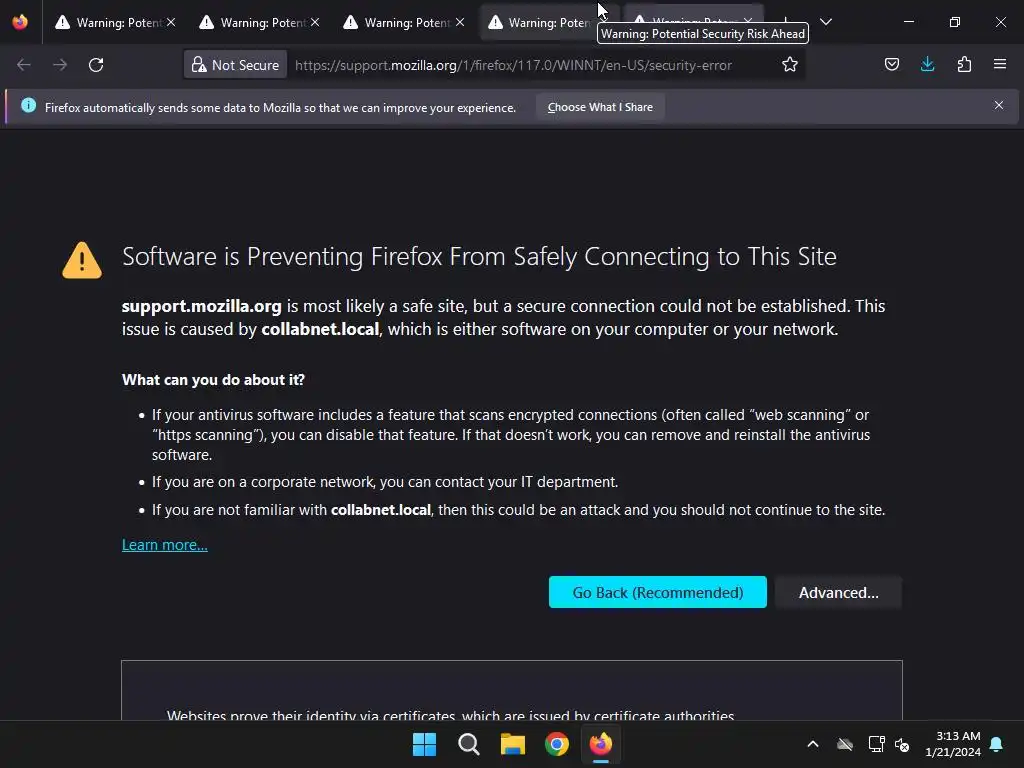Click the heading "Software is Preventing Firefox"

pos(479,257)
